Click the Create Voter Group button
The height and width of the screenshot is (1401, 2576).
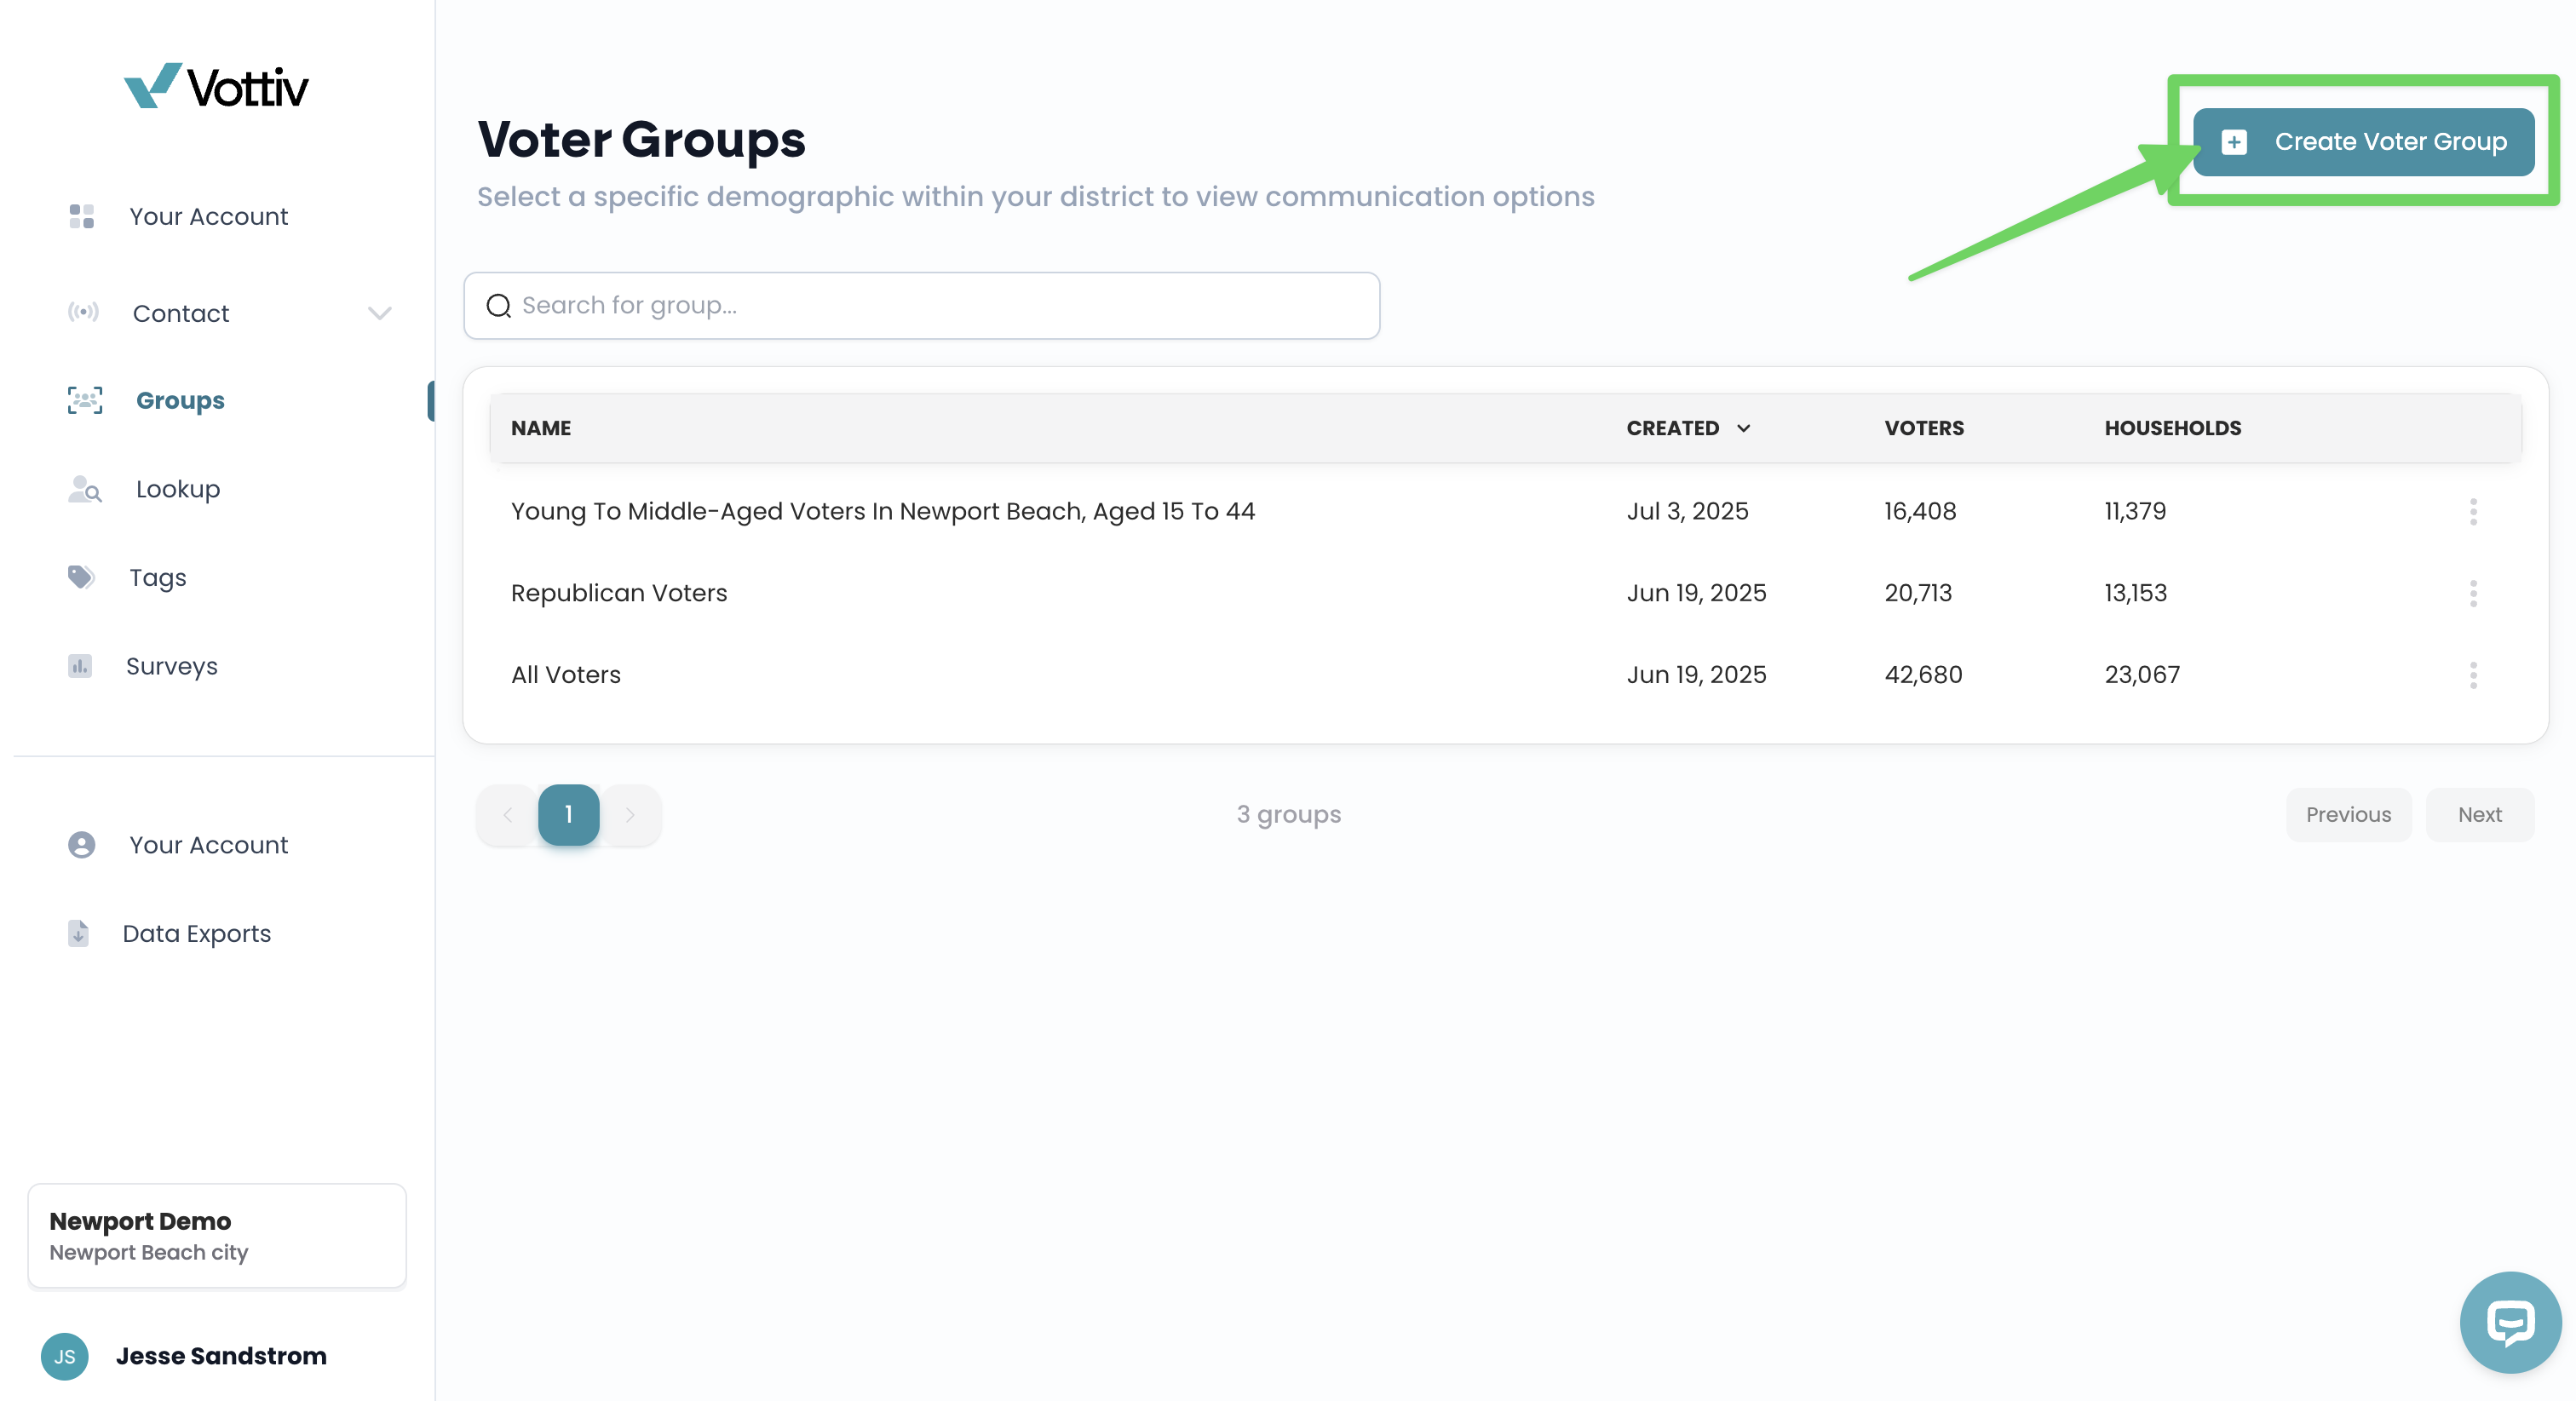pos(2363,142)
